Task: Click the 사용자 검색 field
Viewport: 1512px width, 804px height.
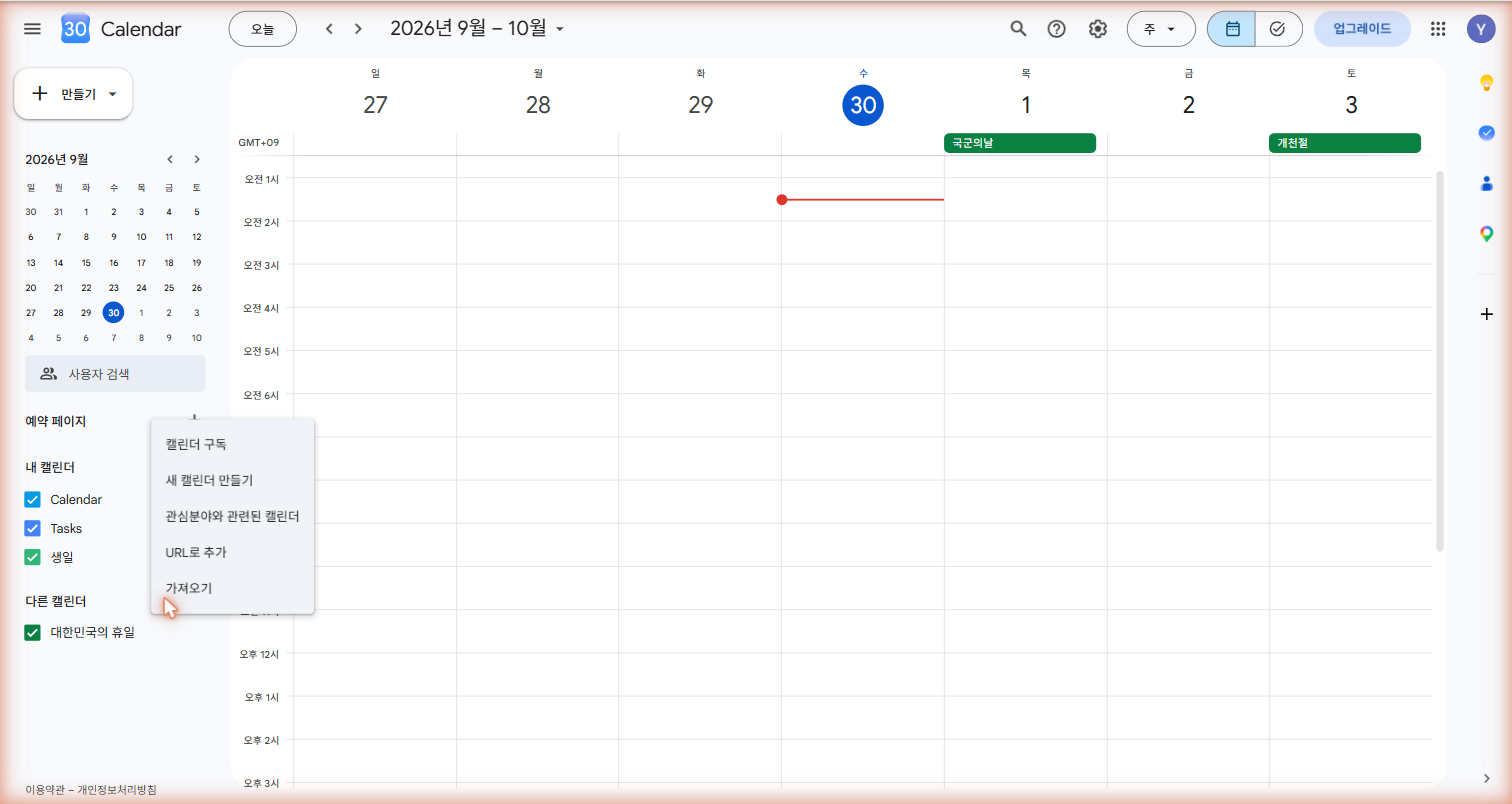Action: [x=115, y=374]
